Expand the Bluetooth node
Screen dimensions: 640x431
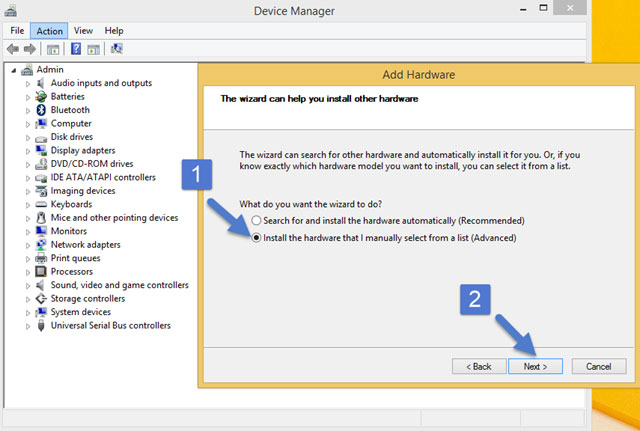tap(28, 111)
